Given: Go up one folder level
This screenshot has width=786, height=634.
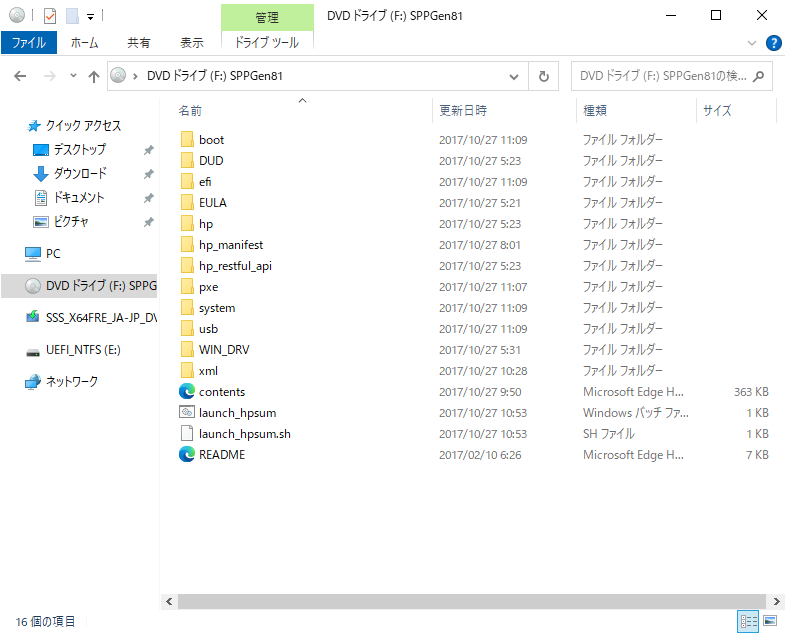Looking at the screenshot, I should coord(94,76).
